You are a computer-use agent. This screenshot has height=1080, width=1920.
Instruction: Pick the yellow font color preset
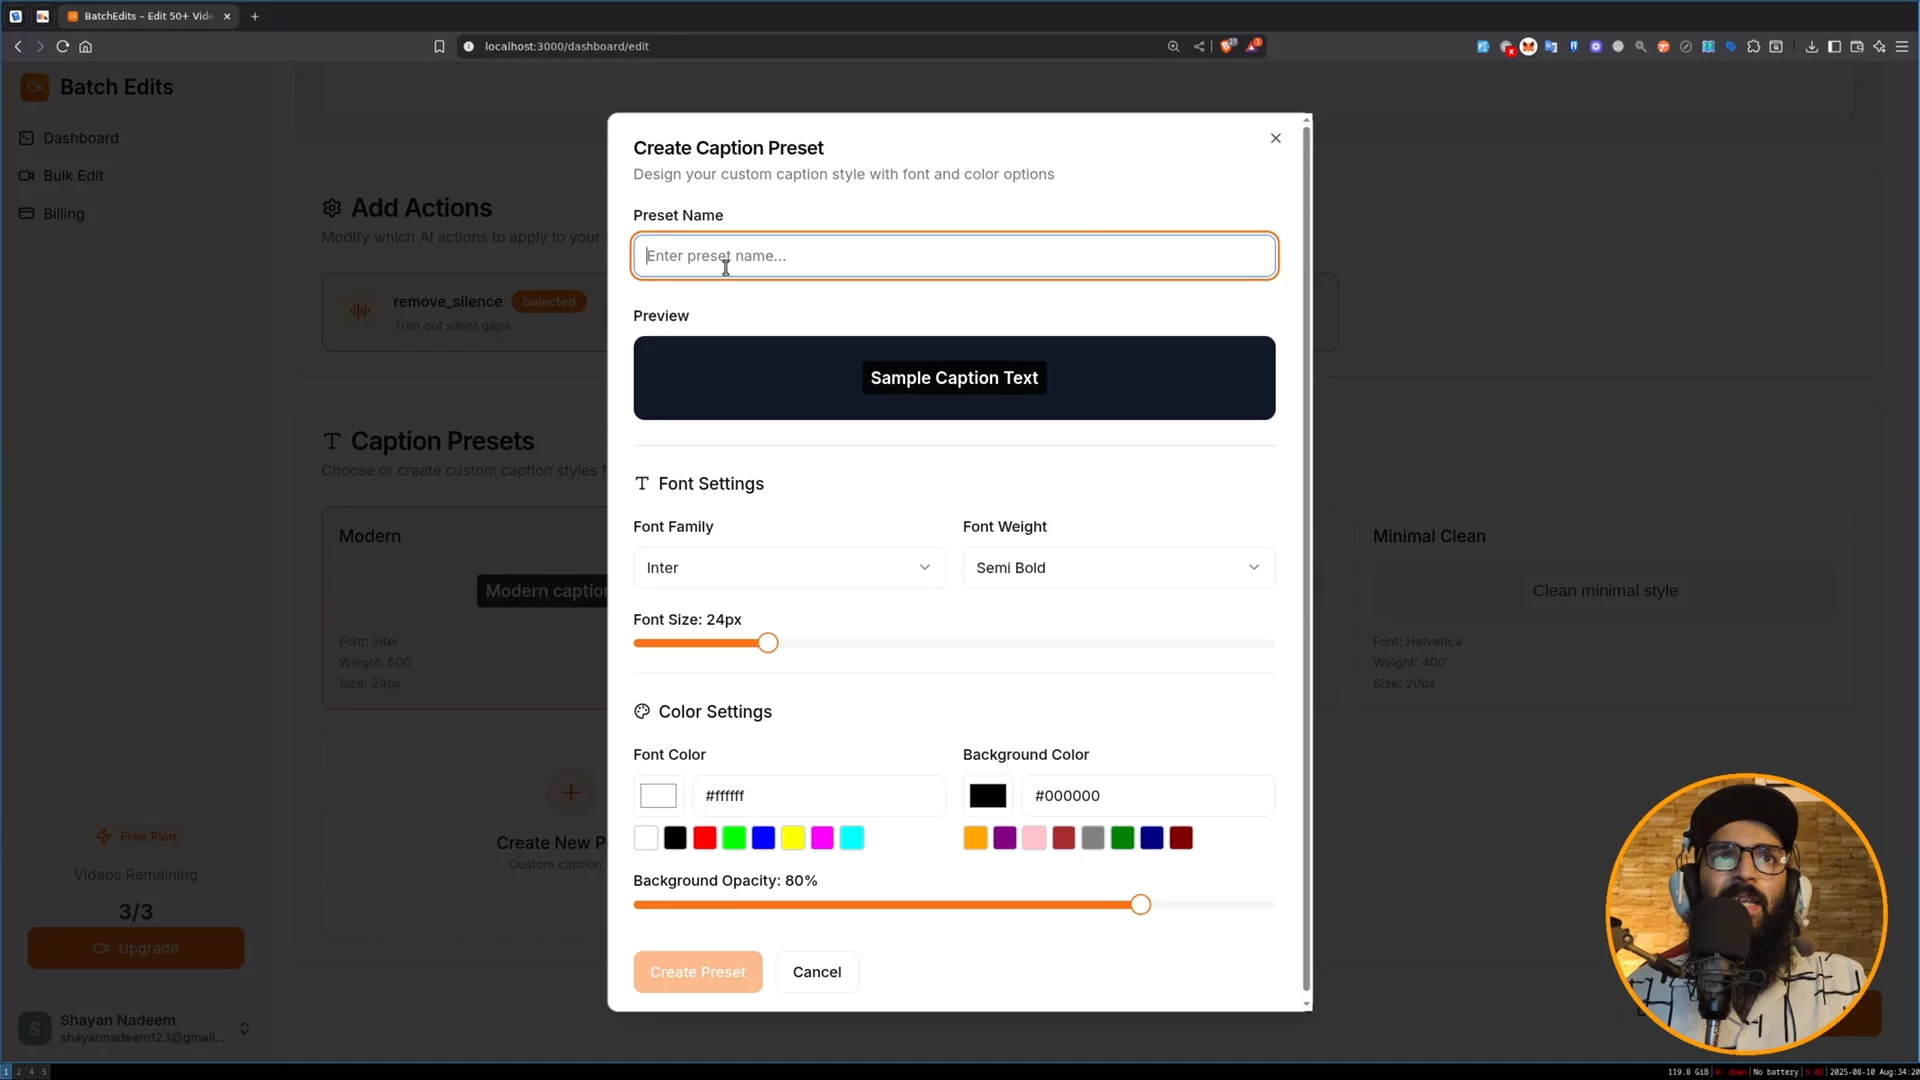(793, 838)
